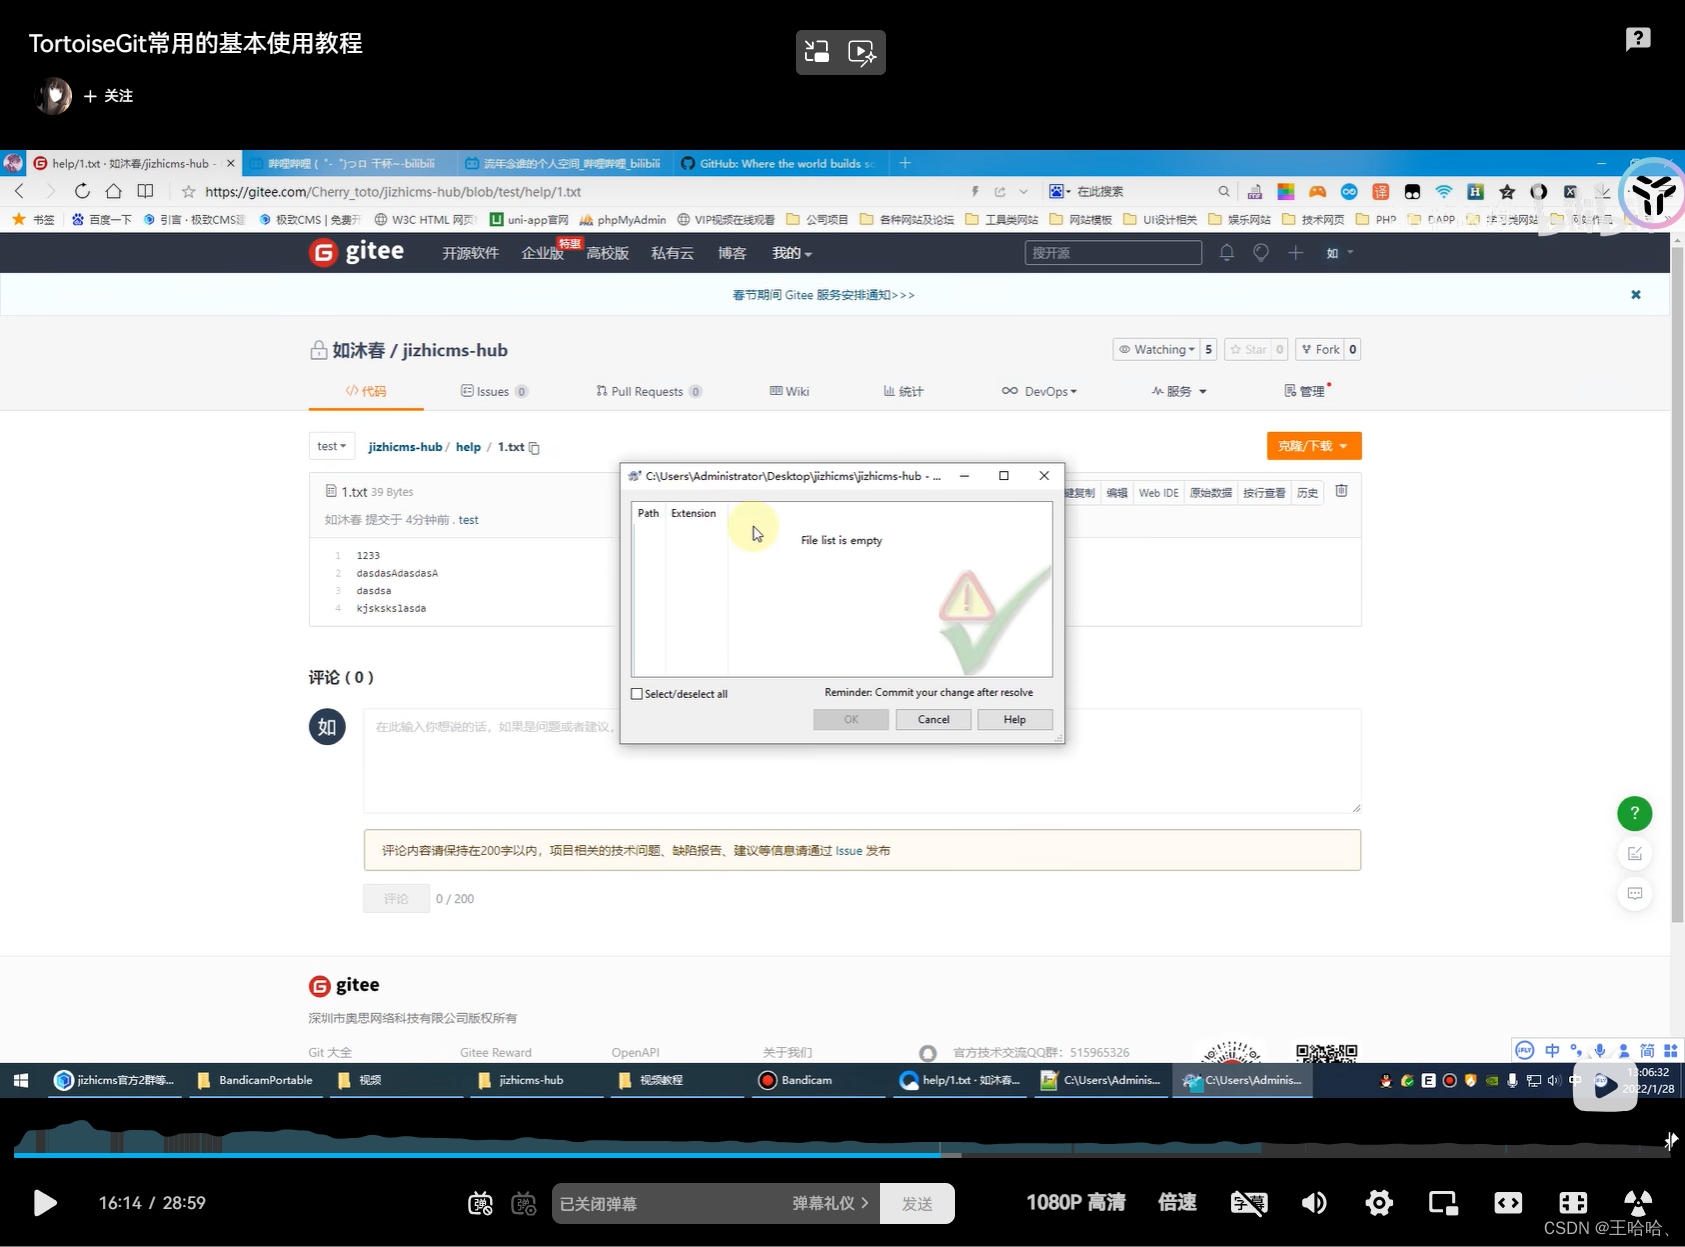Bookmark page with star icon in address bar
Viewport: 1685px width, 1247px height.
(x=188, y=191)
